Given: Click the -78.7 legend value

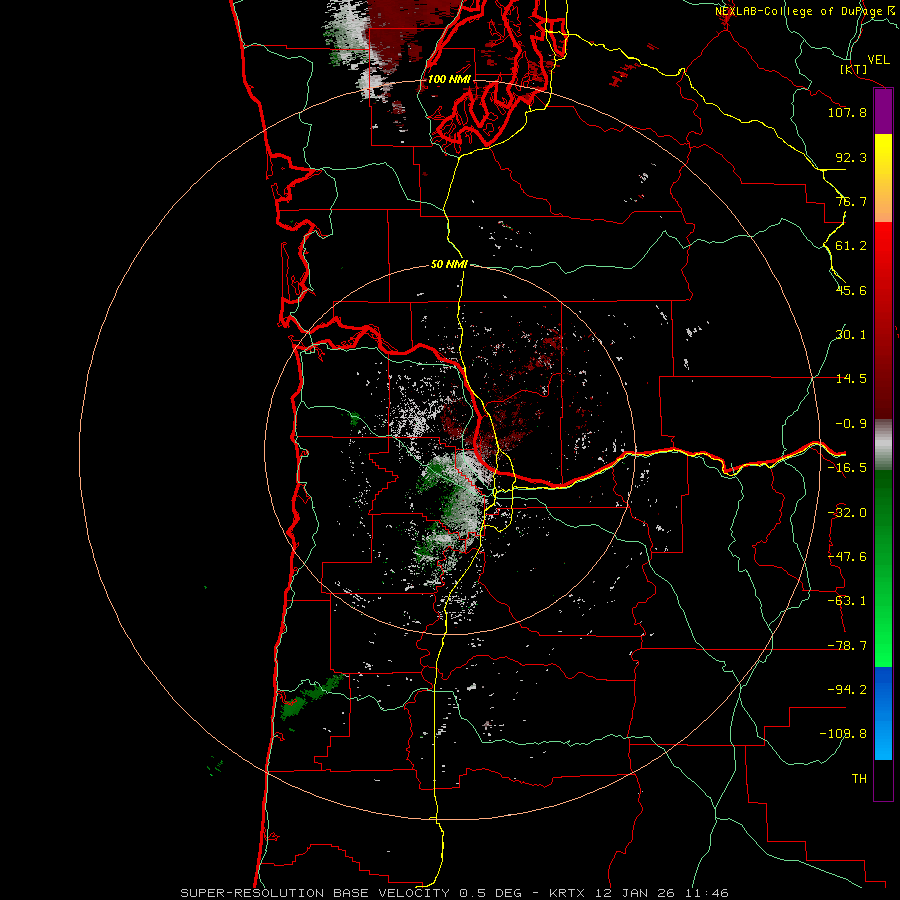Looking at the screenshot, I should click(847, 646).
